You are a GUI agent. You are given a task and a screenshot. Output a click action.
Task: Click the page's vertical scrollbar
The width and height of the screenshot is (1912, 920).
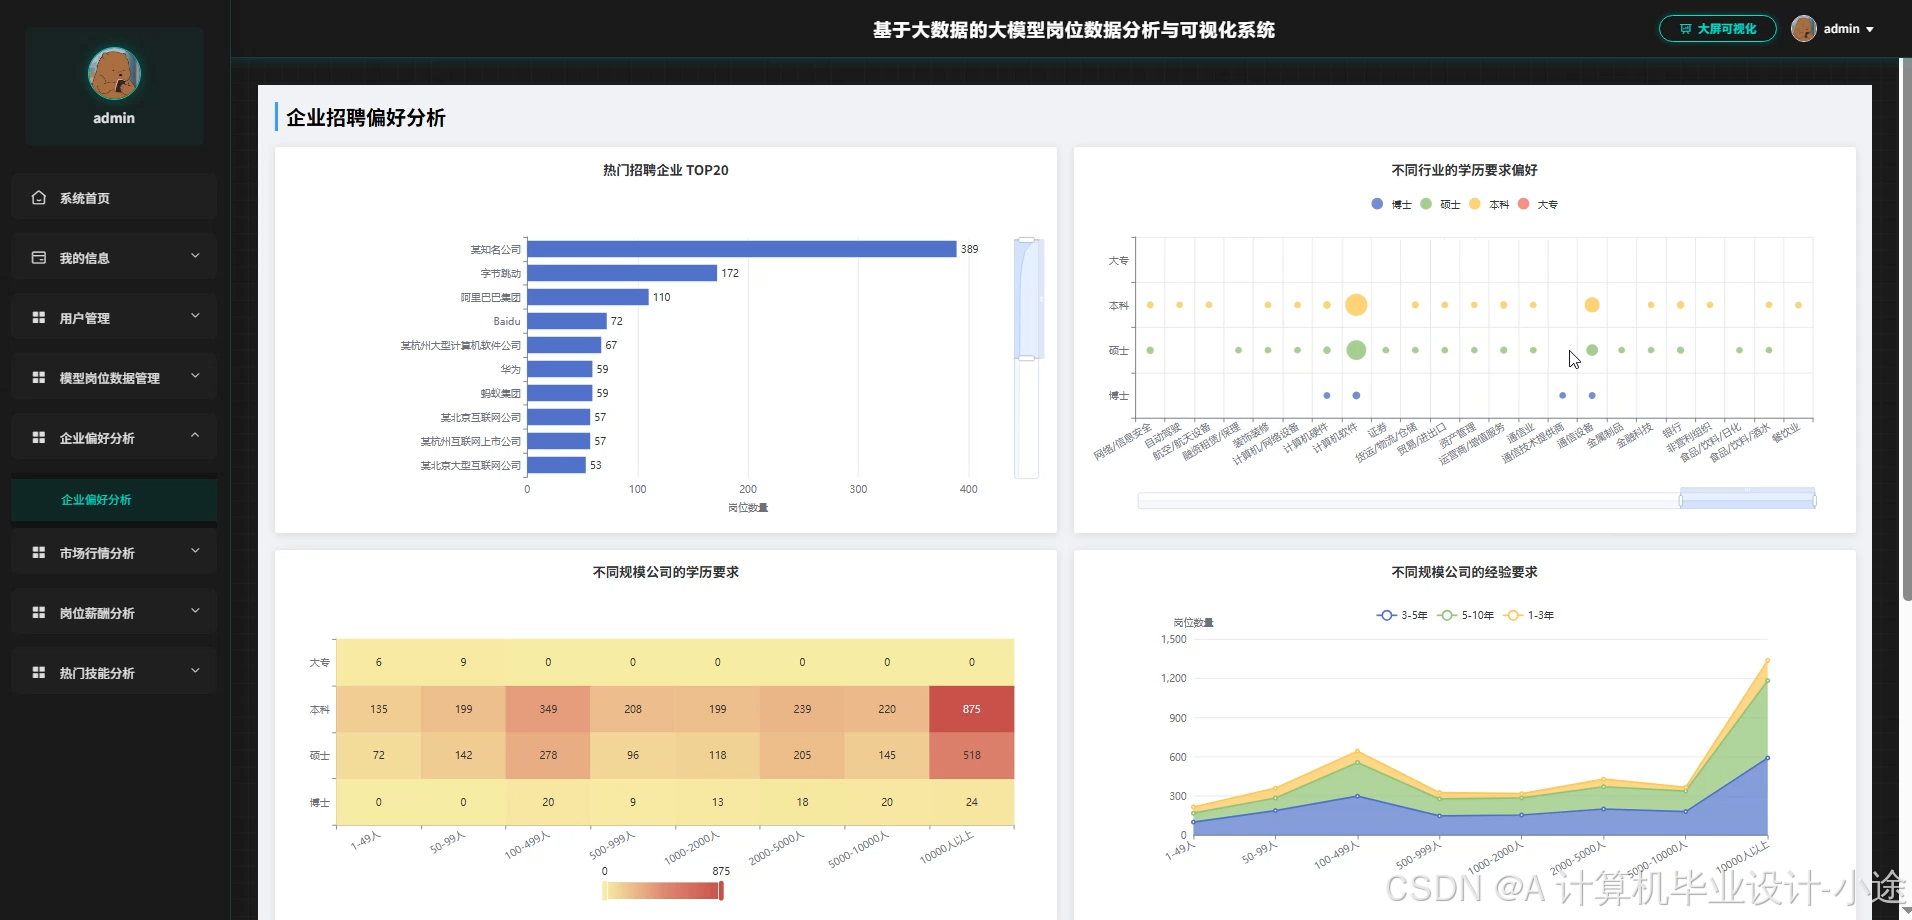pos(1906,330)
